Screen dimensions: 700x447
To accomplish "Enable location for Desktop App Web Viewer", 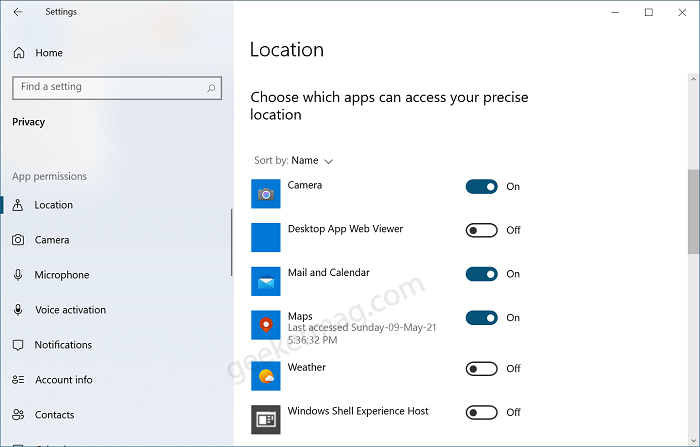I will [x=481, y=230].
